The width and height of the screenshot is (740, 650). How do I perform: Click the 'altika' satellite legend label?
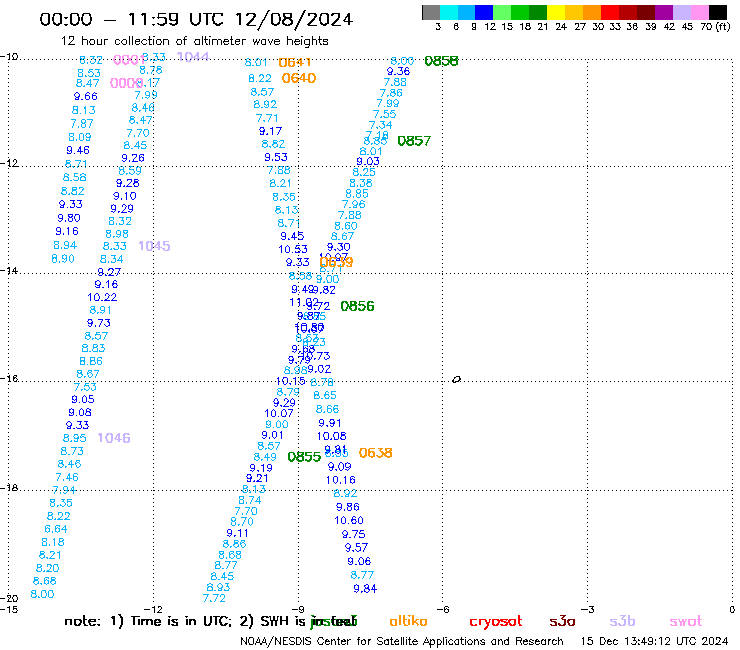[x=408, y=621]
